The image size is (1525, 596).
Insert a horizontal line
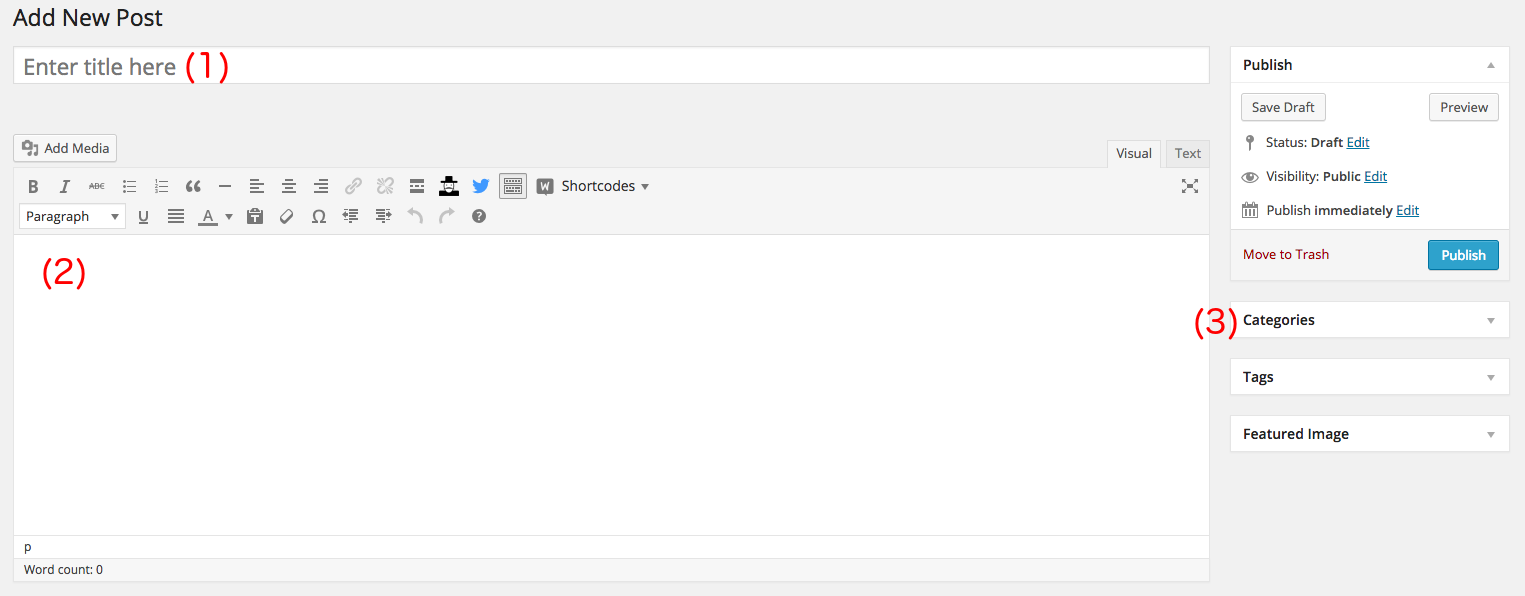pyautogui.click(x=225, y=186)
